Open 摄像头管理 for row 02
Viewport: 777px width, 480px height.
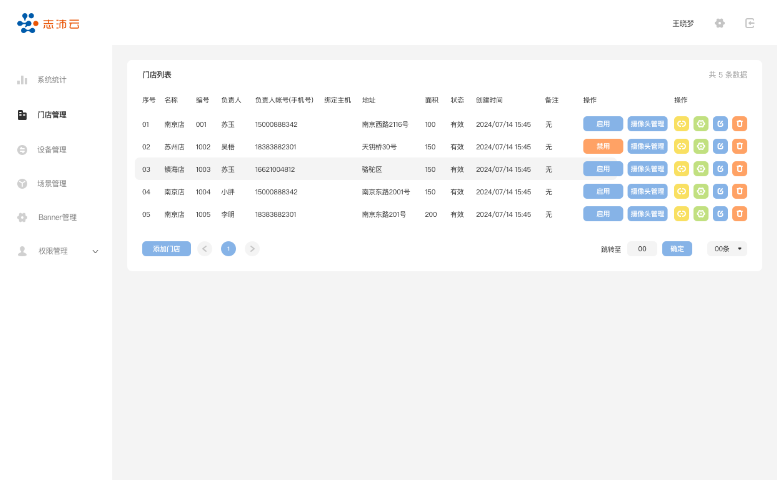[647, 146]
